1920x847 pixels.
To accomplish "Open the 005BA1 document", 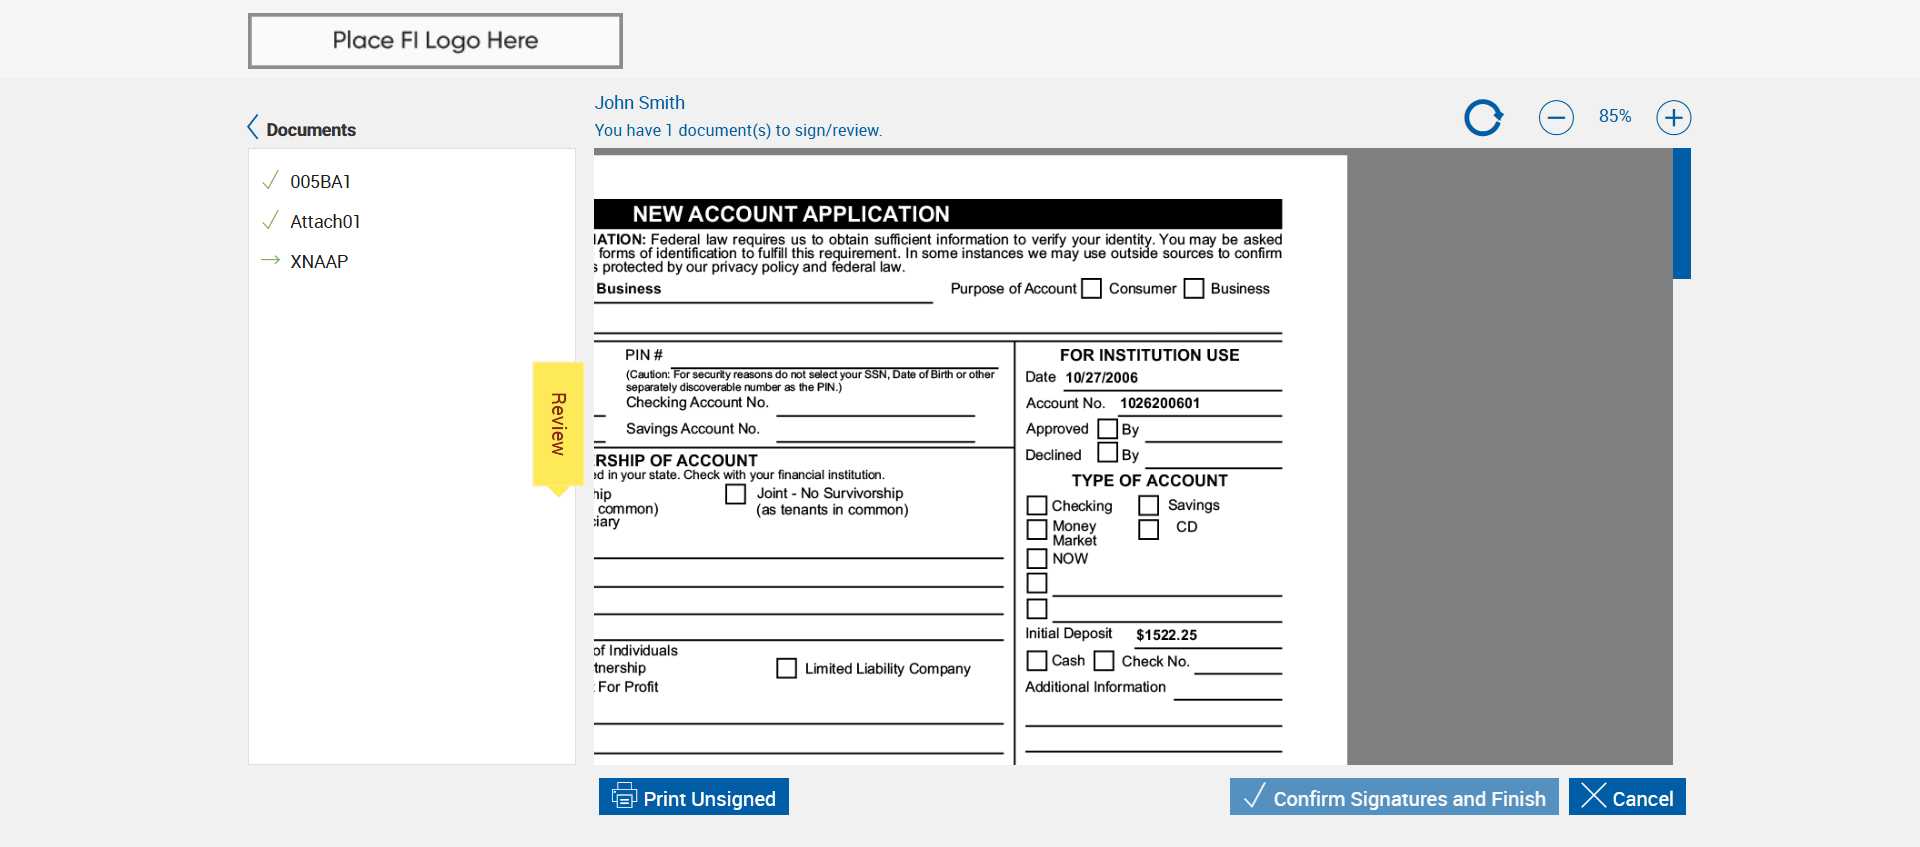I will tap(320, 181).
